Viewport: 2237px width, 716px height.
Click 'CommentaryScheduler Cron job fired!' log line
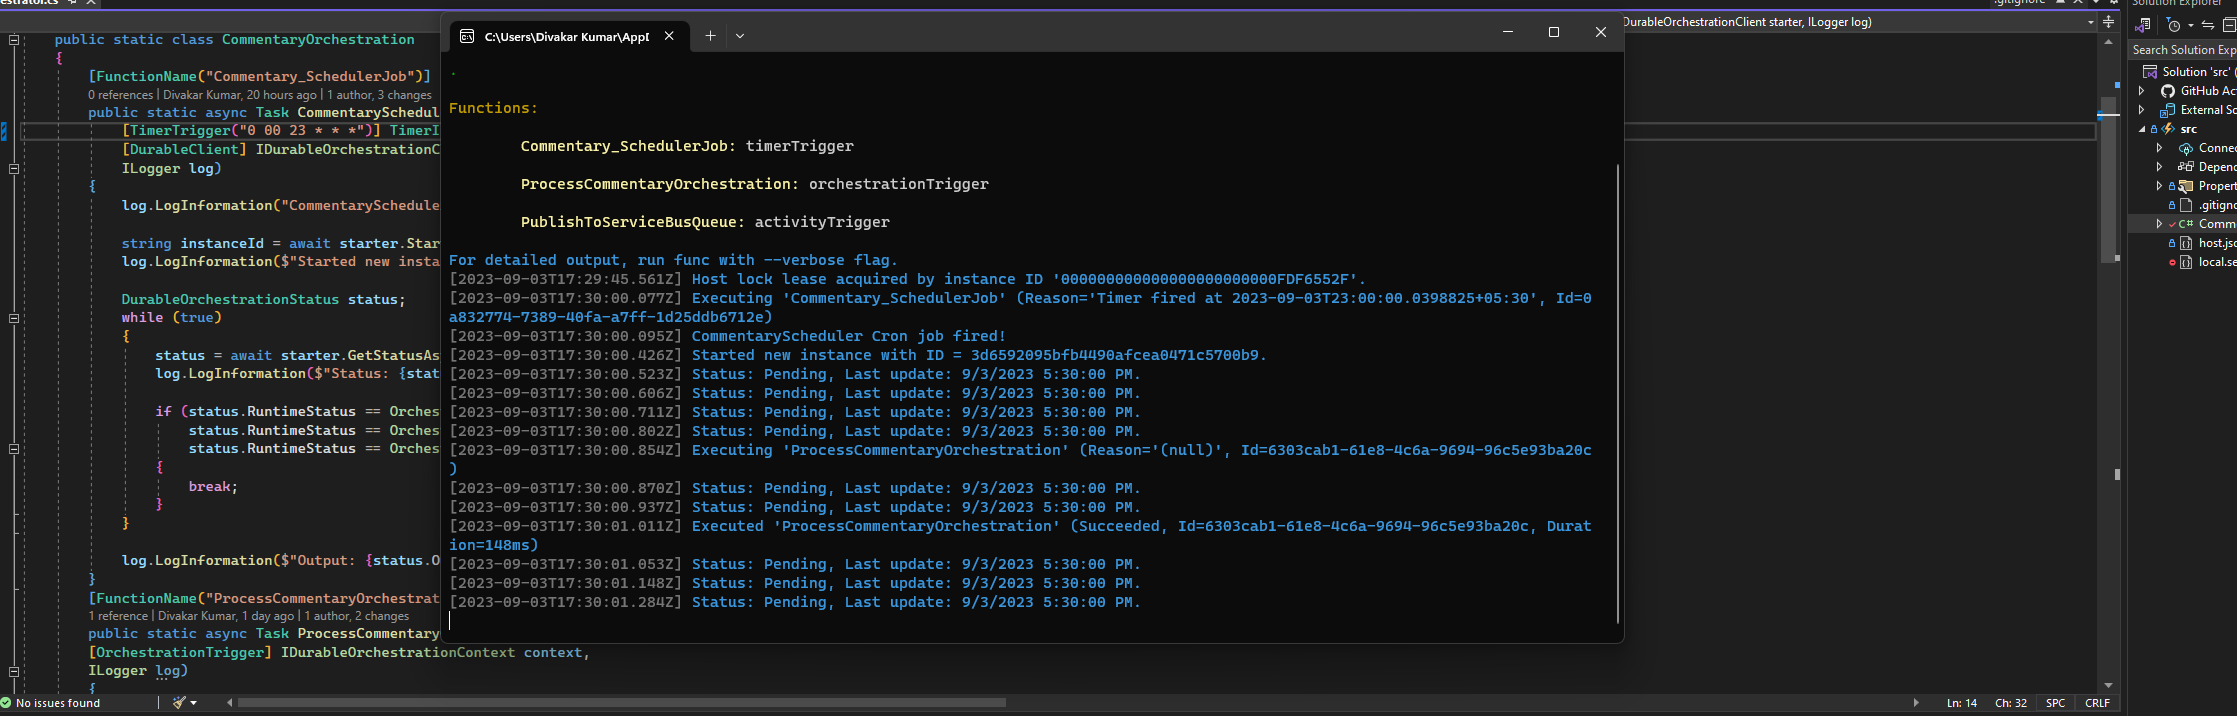coord(848,336)
